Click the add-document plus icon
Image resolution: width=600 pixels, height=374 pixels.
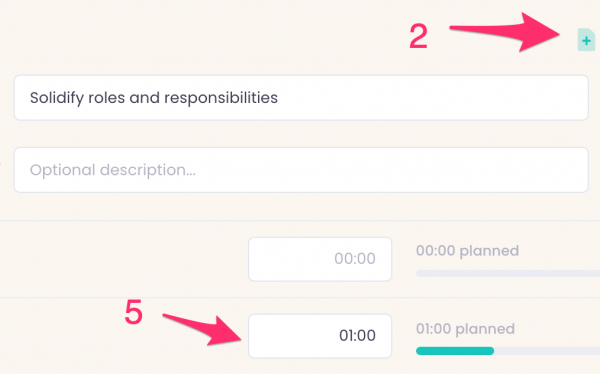586,40
